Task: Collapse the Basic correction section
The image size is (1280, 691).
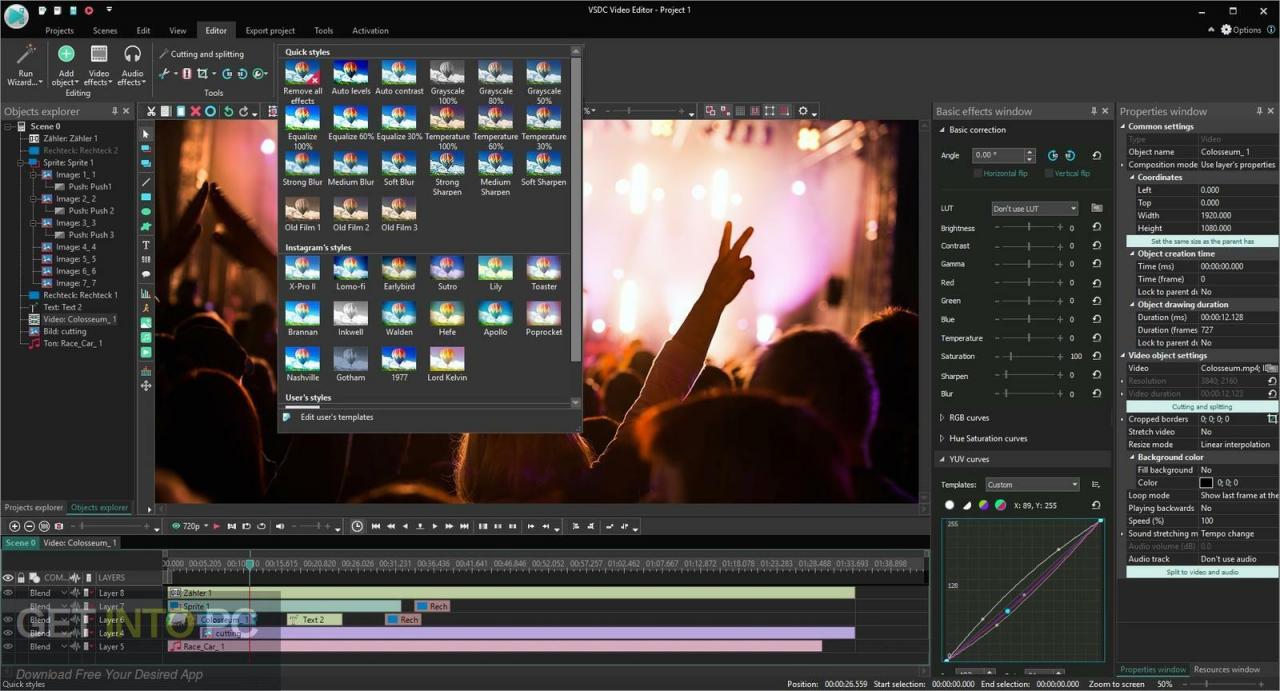Action: pos(941,130)
